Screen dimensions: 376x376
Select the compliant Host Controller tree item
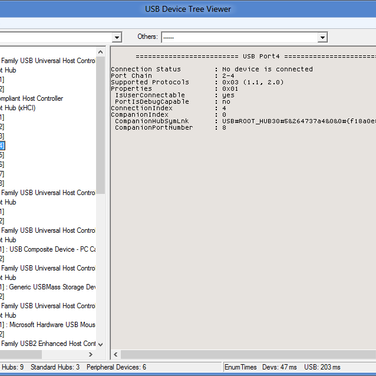31,98
